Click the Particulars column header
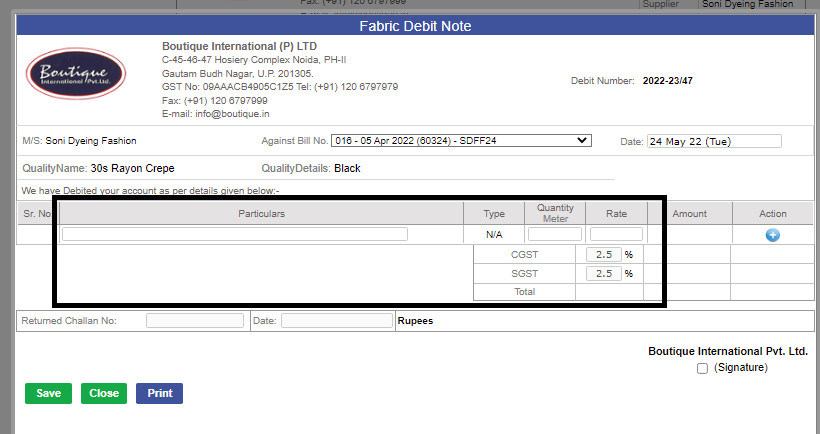The height and width of the screenshot is (434, 820). [261, 214]
